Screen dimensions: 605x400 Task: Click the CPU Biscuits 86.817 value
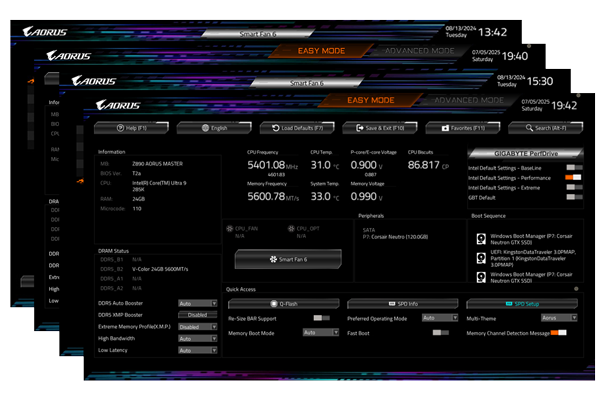(428, 165)
